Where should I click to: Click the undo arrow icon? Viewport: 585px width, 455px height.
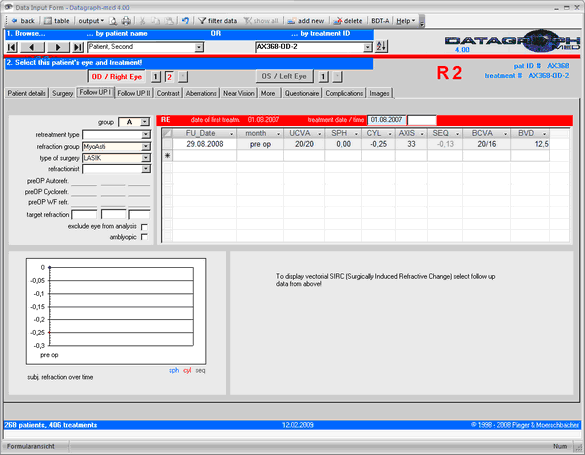[185, 21]
